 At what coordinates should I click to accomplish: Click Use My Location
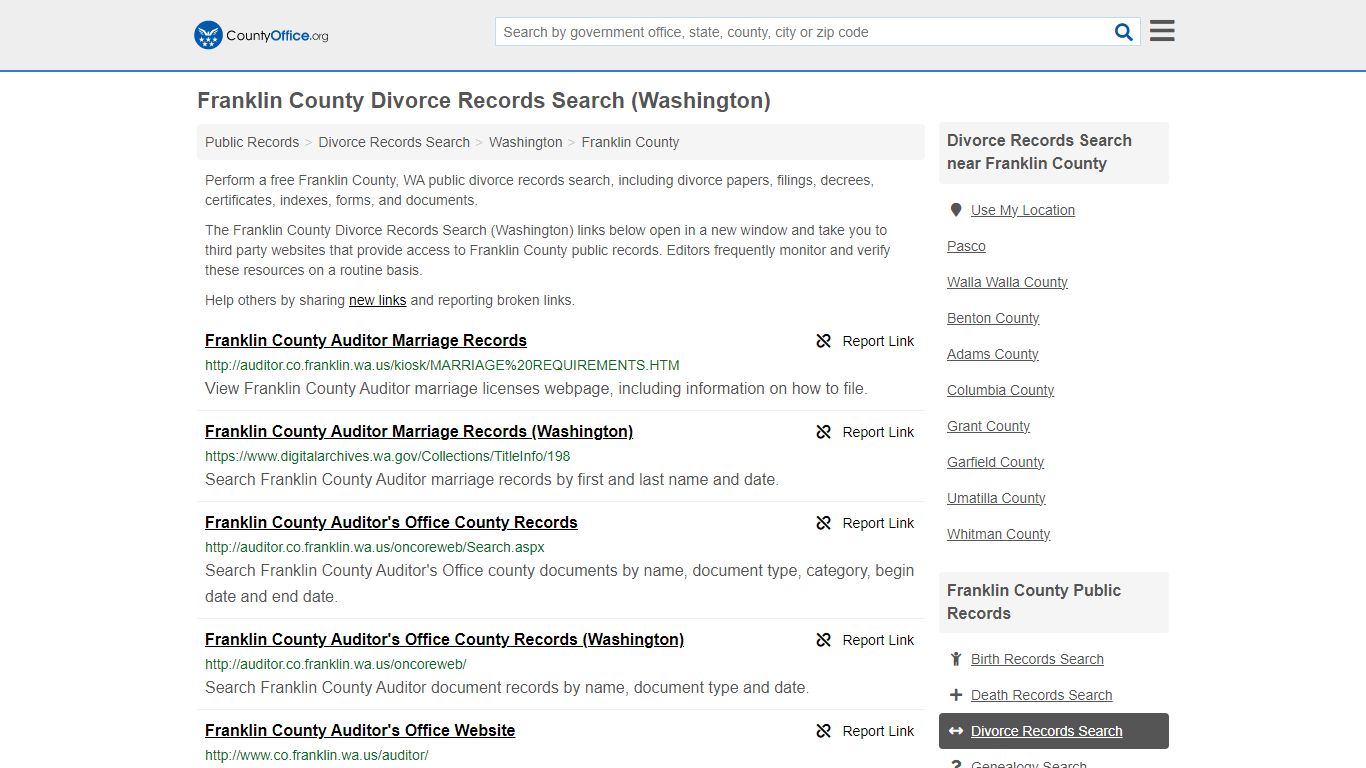[x=1023, y=210]
